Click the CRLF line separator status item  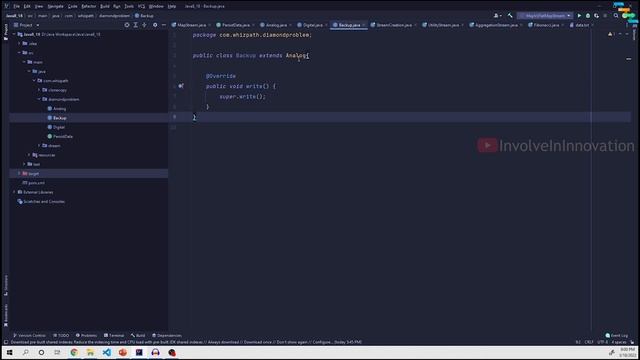point(589,342)
